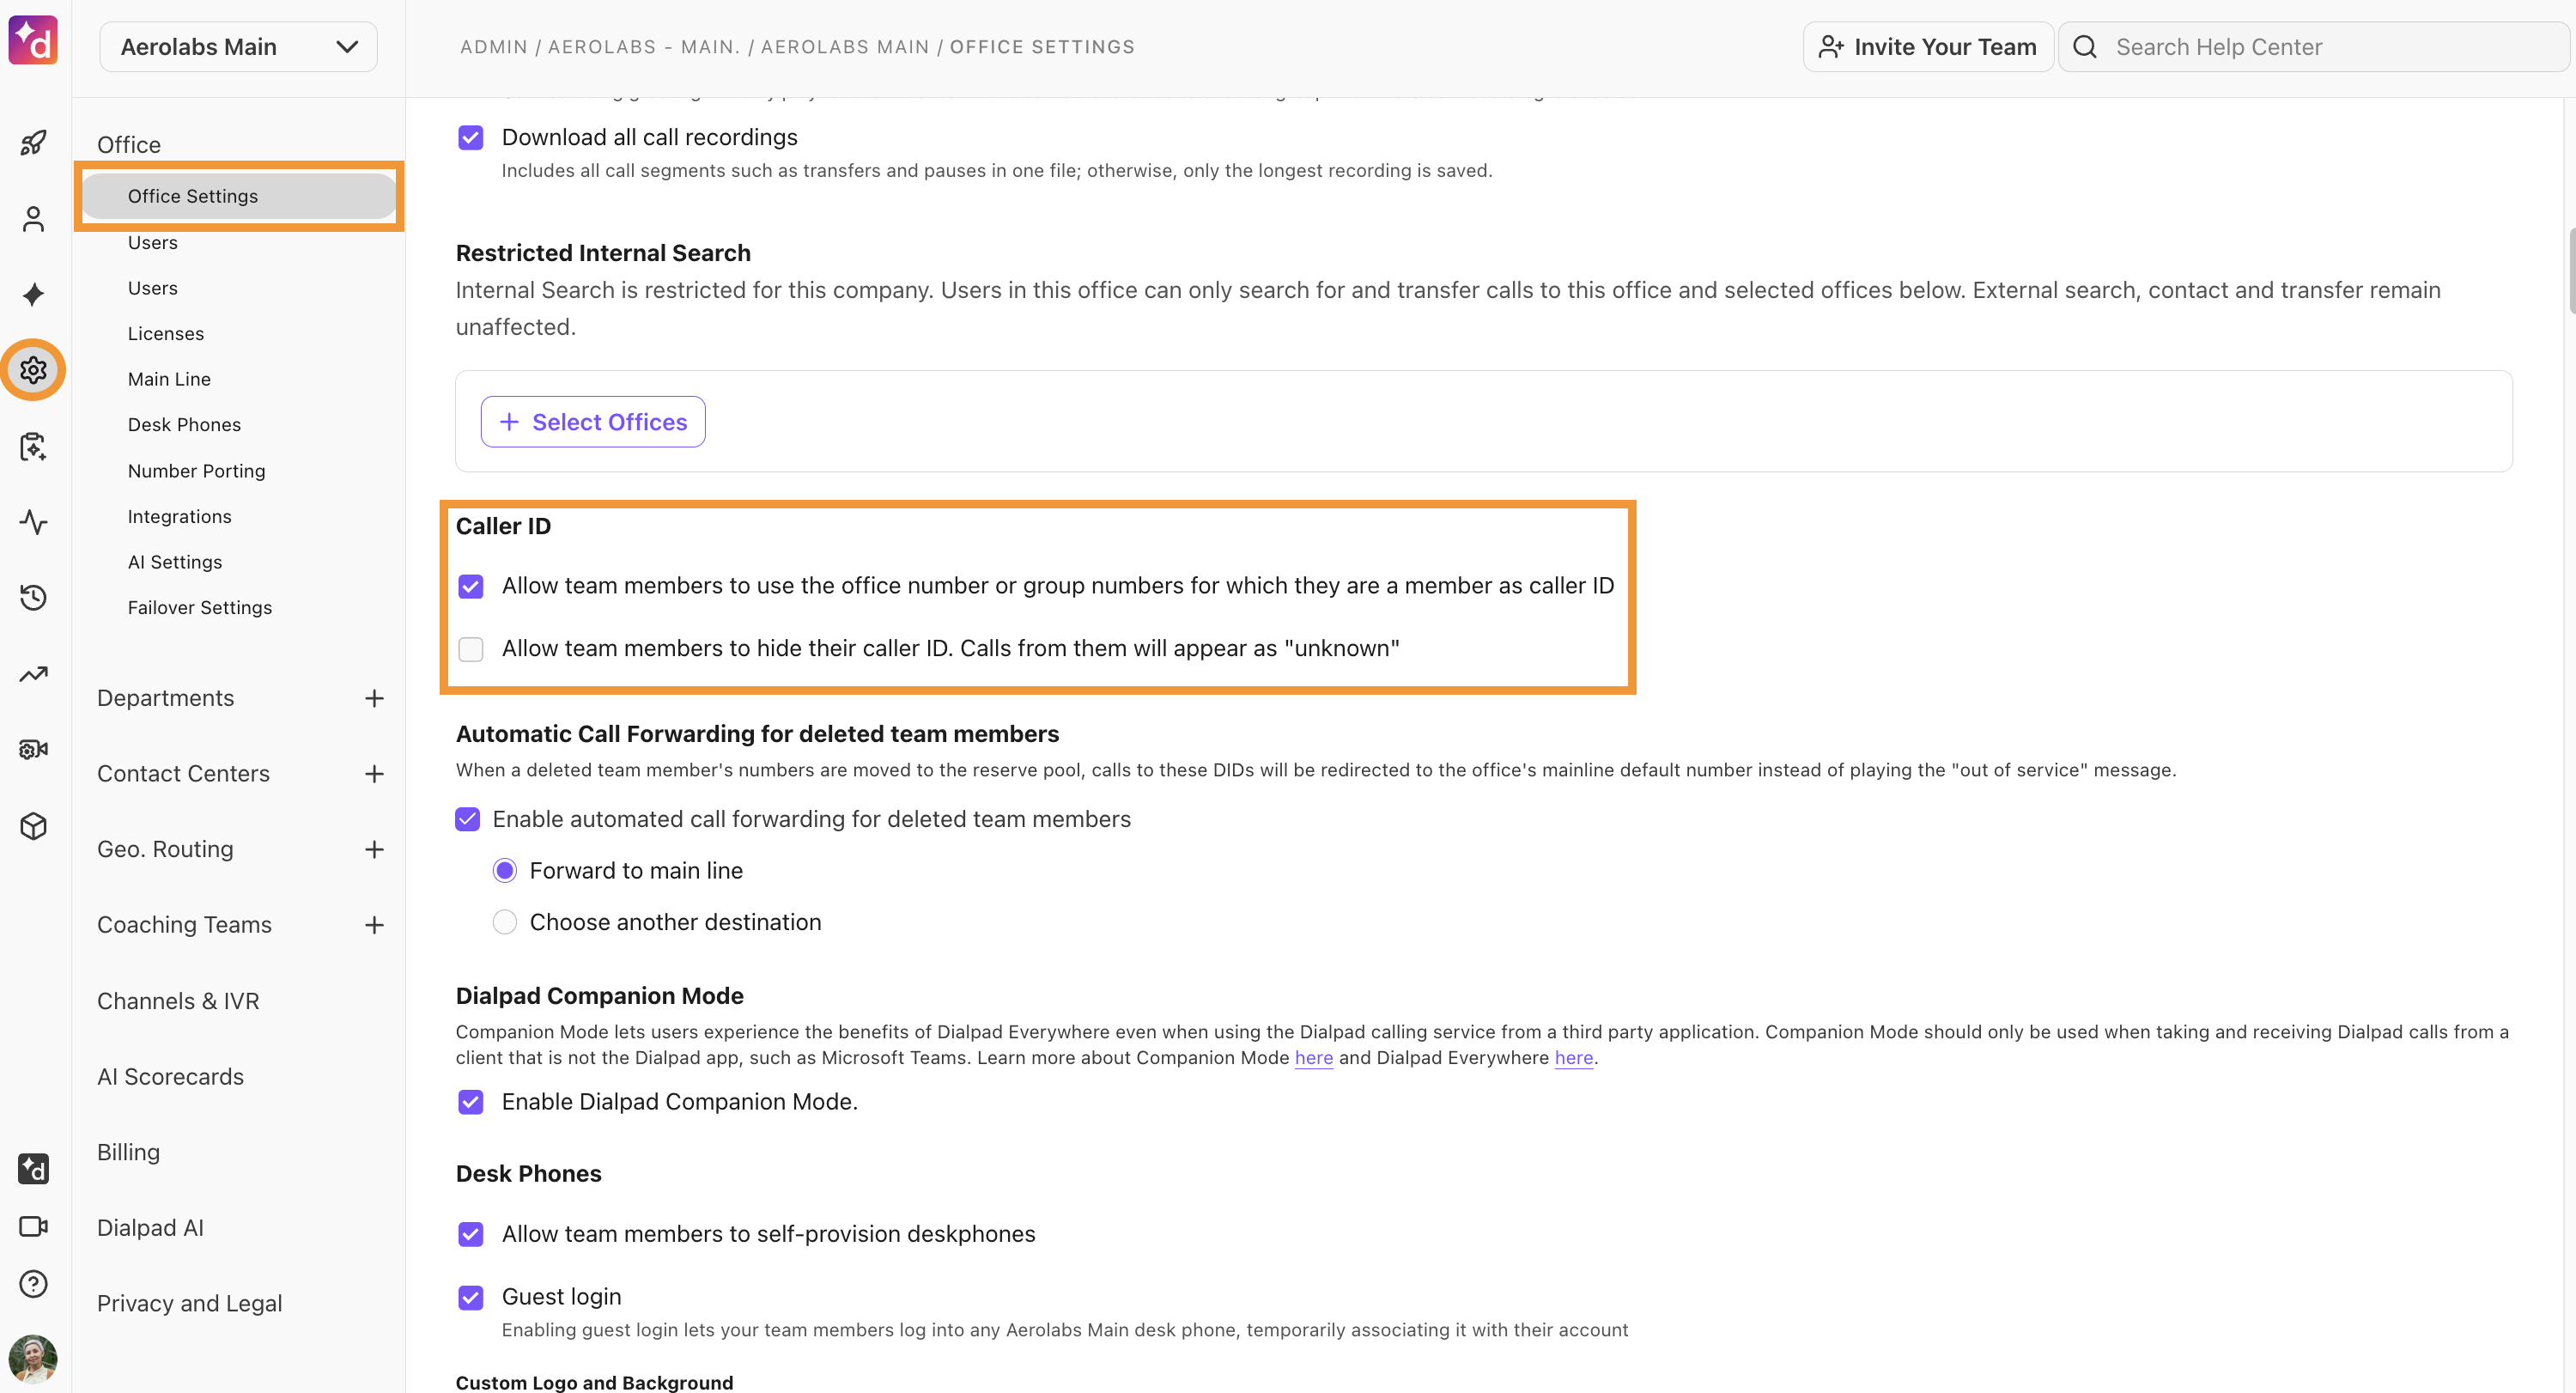Focus the Search Help Center field
Image resolution: width=2576 pixels, height=1393 pixels.
pos(2313,47)
